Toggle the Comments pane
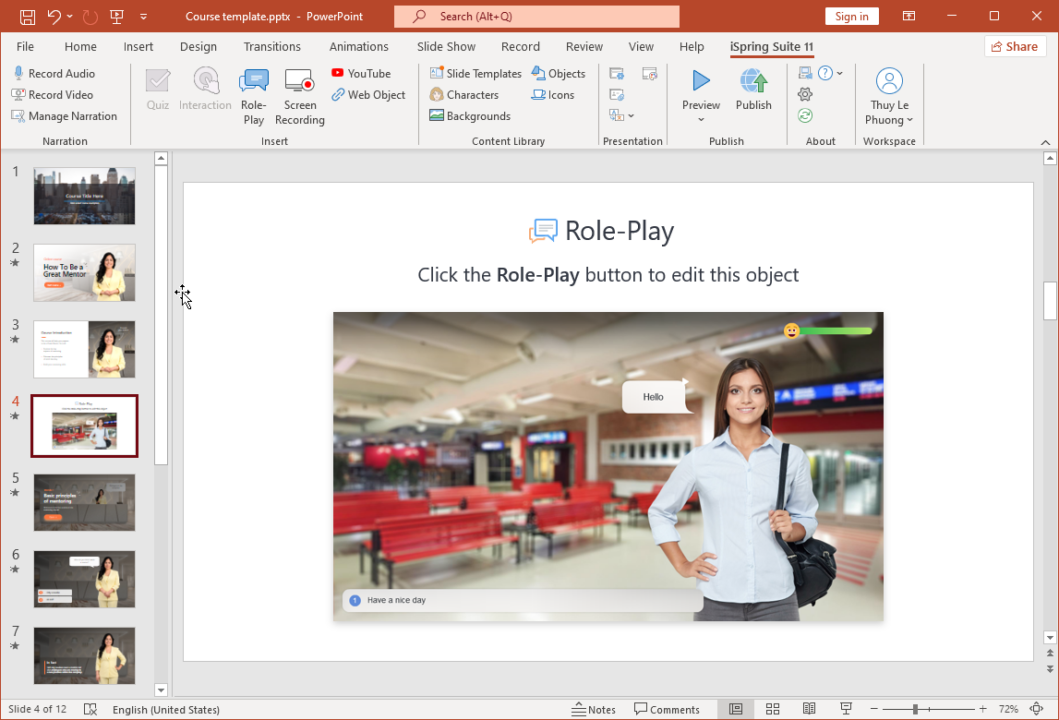Viewport: 1059px width, 720px height. [667, 709]
